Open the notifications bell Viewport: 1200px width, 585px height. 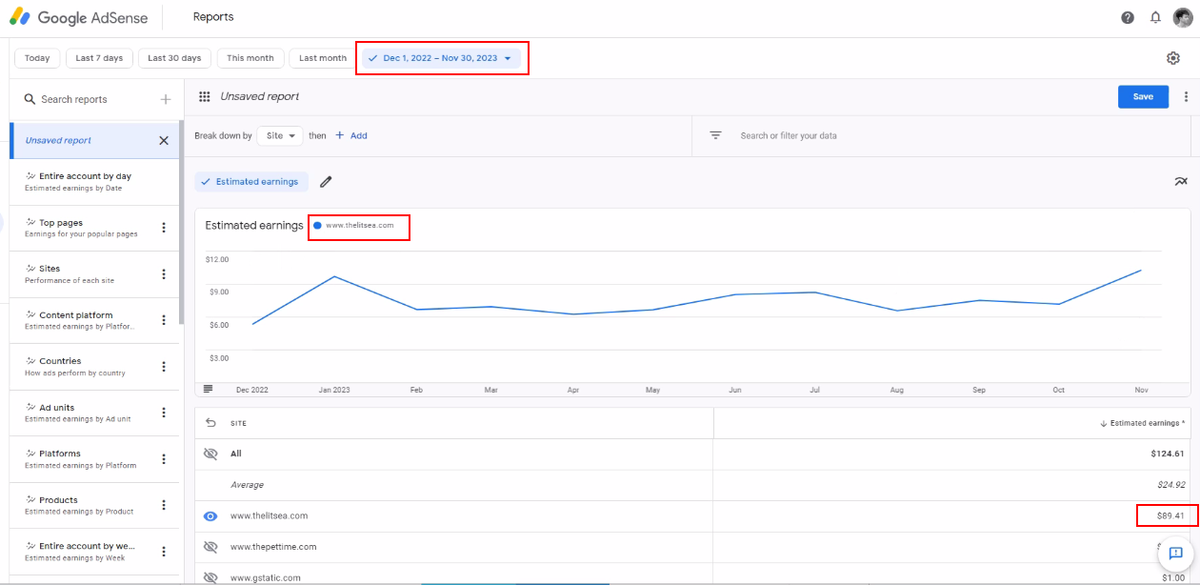point(1155,17)
